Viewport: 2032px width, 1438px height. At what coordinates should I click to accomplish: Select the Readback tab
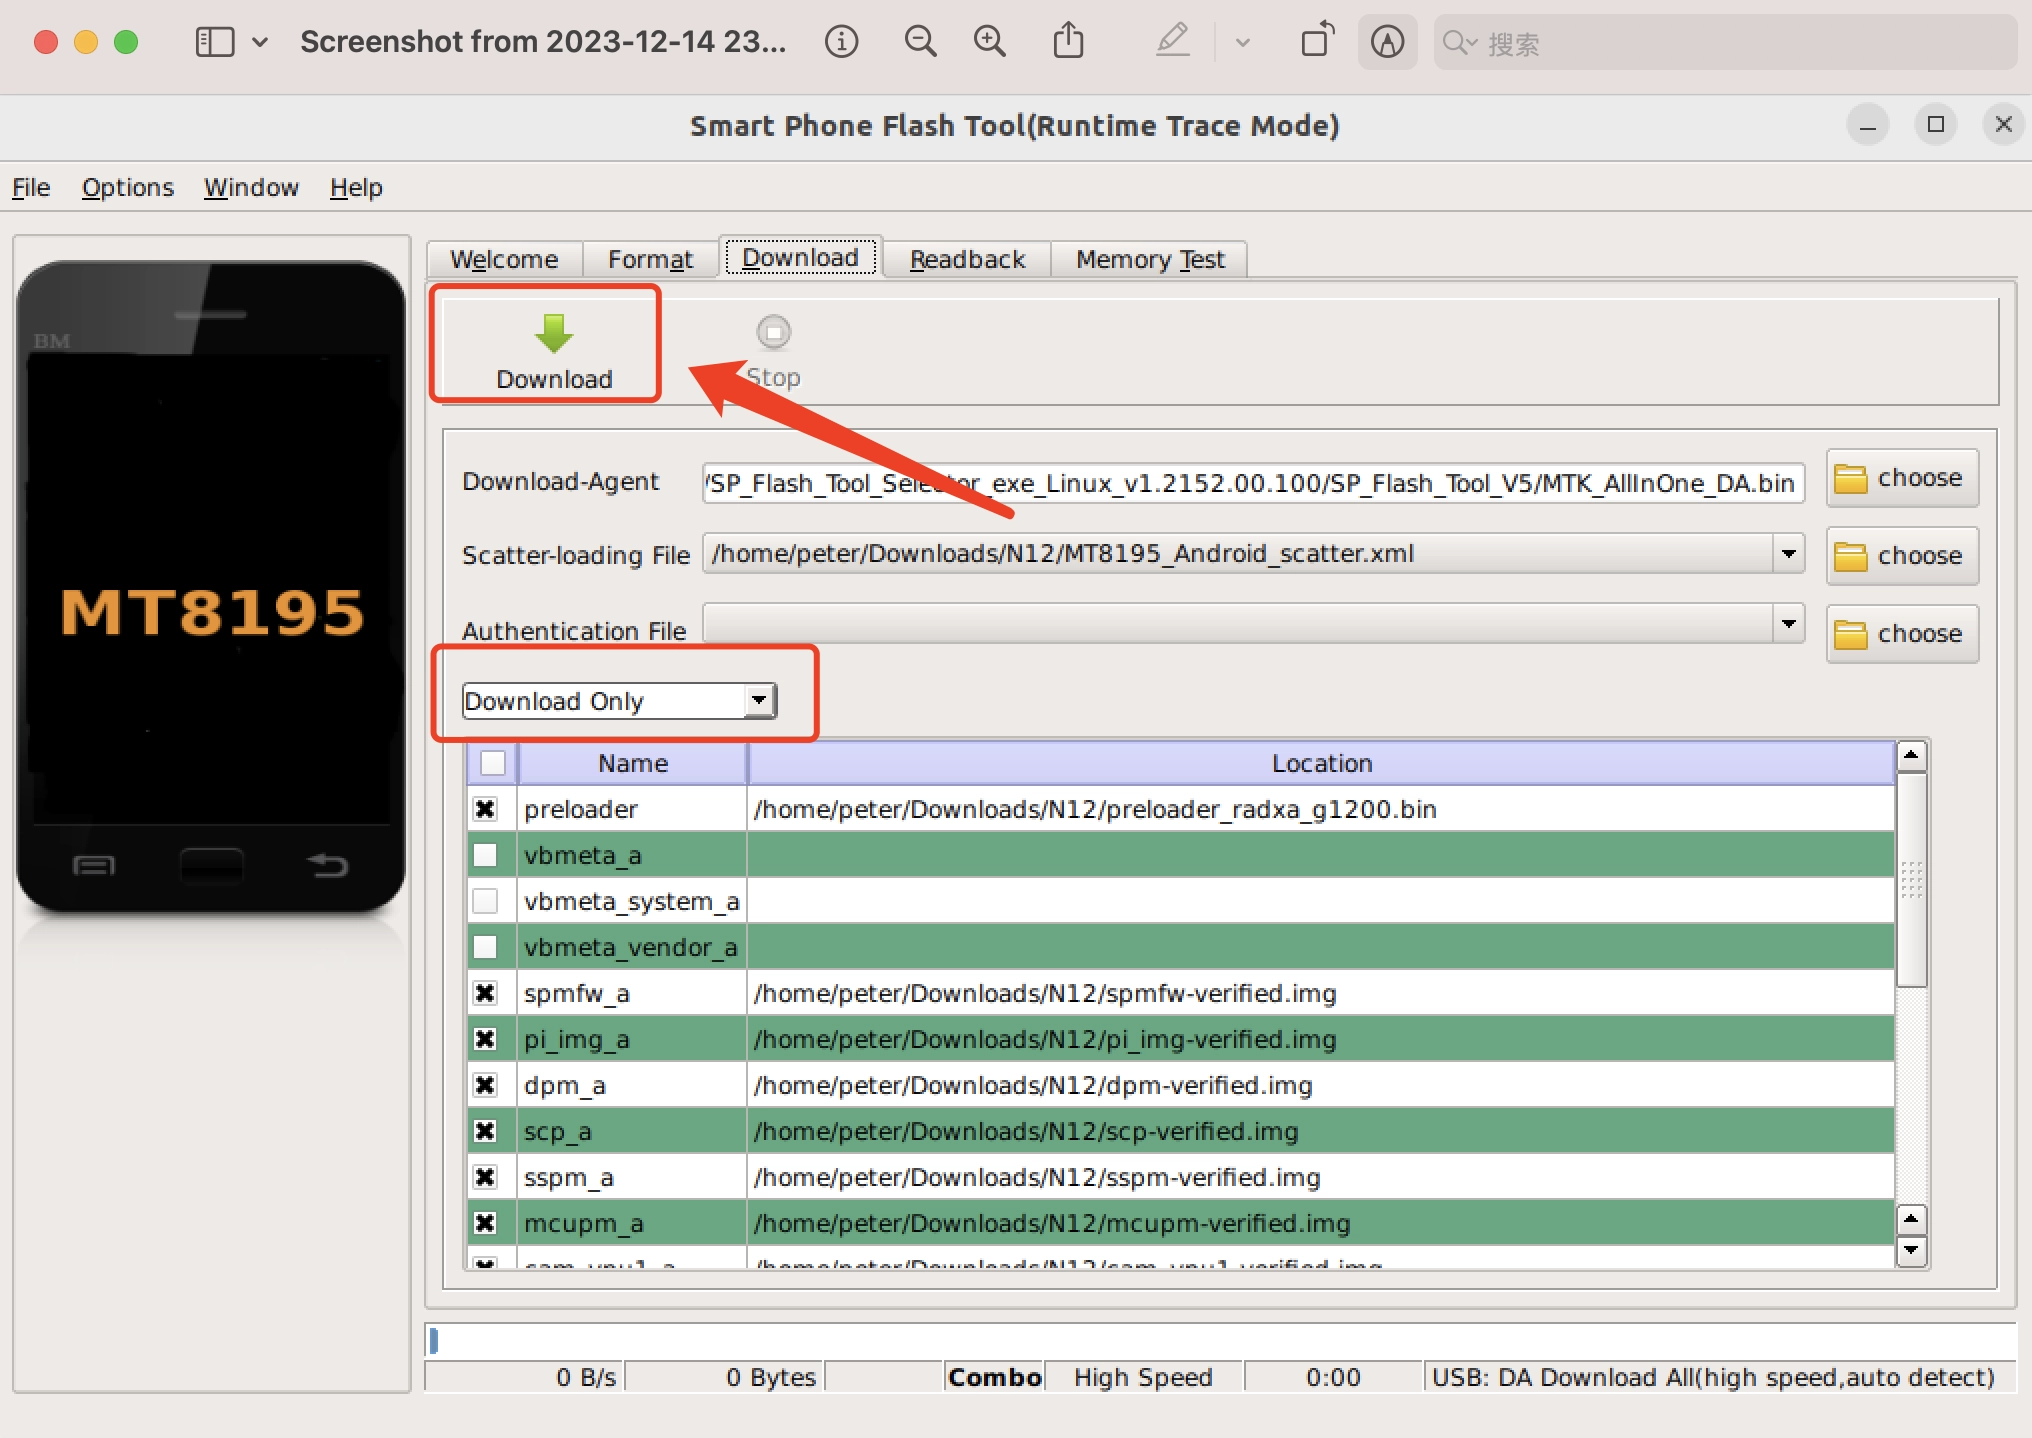click(968, 258)
